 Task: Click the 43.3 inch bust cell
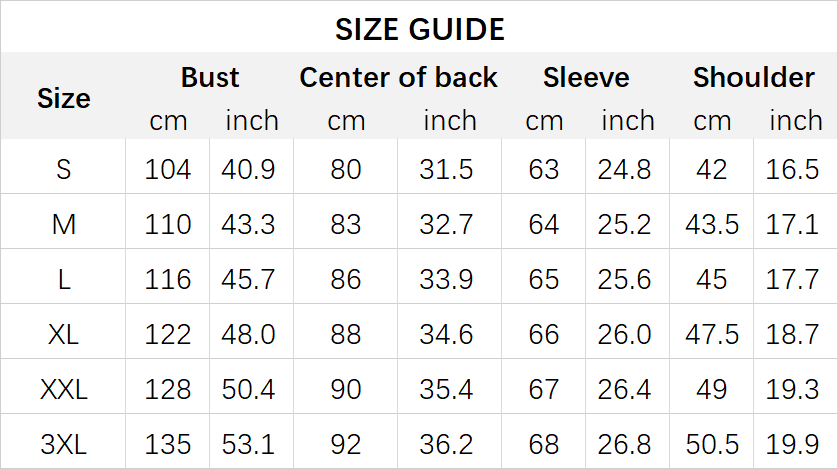tap(249, 224)
